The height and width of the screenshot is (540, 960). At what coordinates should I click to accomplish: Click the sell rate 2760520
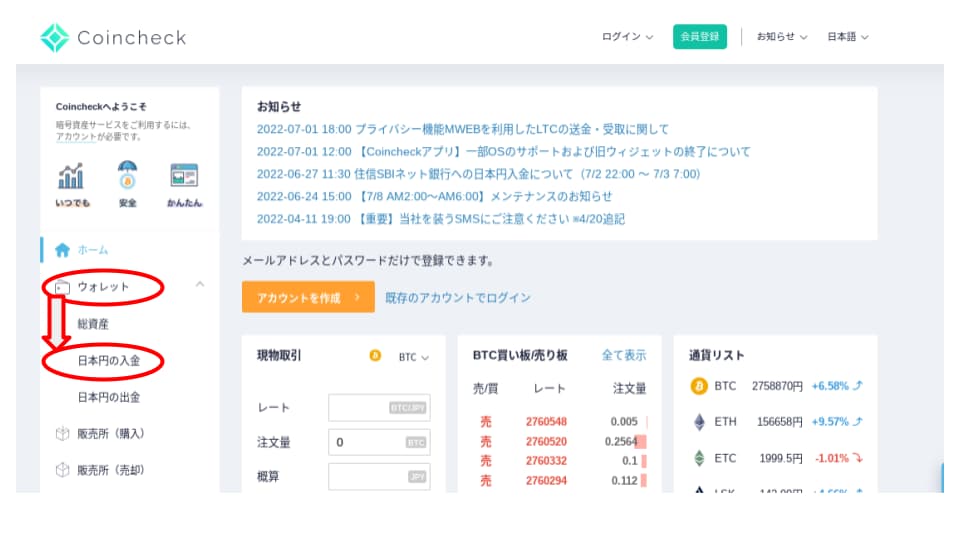(x=546, y=441)
